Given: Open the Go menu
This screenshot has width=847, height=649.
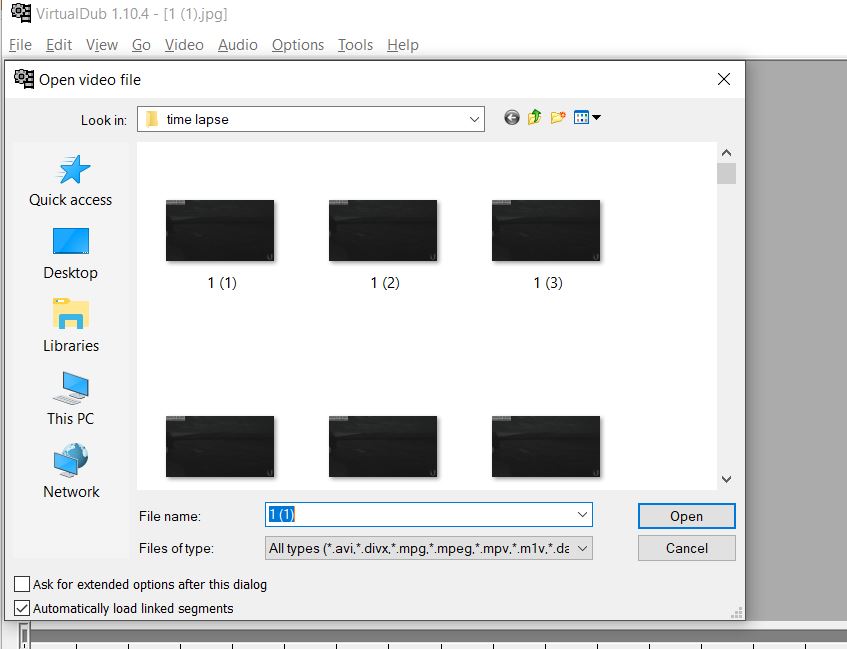Looking at the screenshot, I should pos(141,45).
